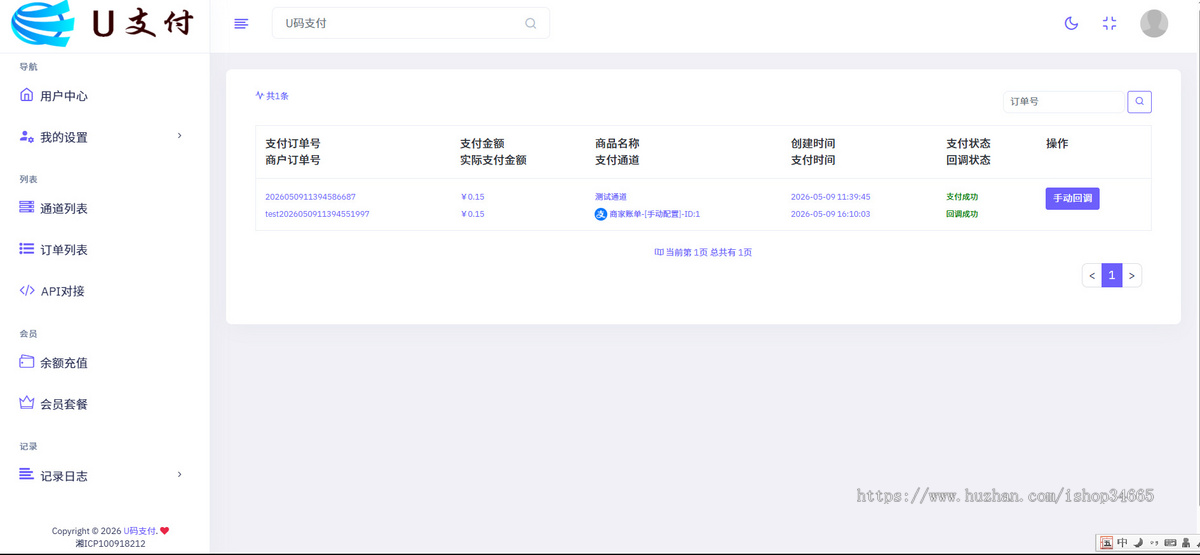Click the 五 input method icon in the IME bar
This screenshot has width=1200, height=555.
(x=1106, y=543)
